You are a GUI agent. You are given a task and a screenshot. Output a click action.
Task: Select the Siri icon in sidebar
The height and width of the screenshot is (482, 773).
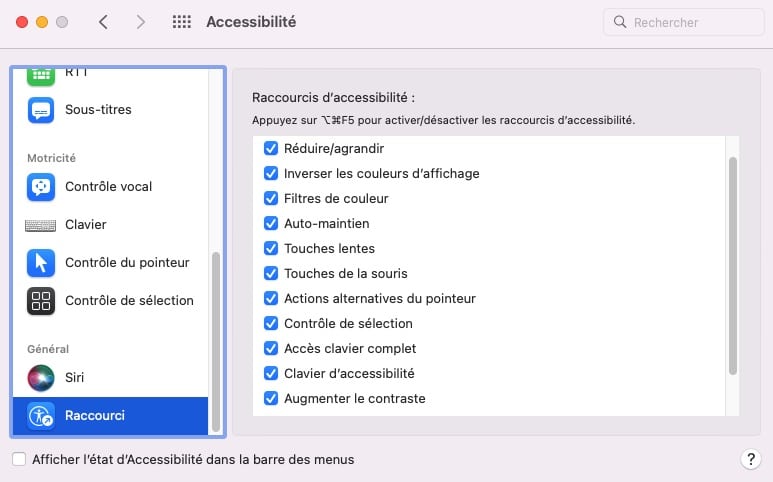[41, 378]
